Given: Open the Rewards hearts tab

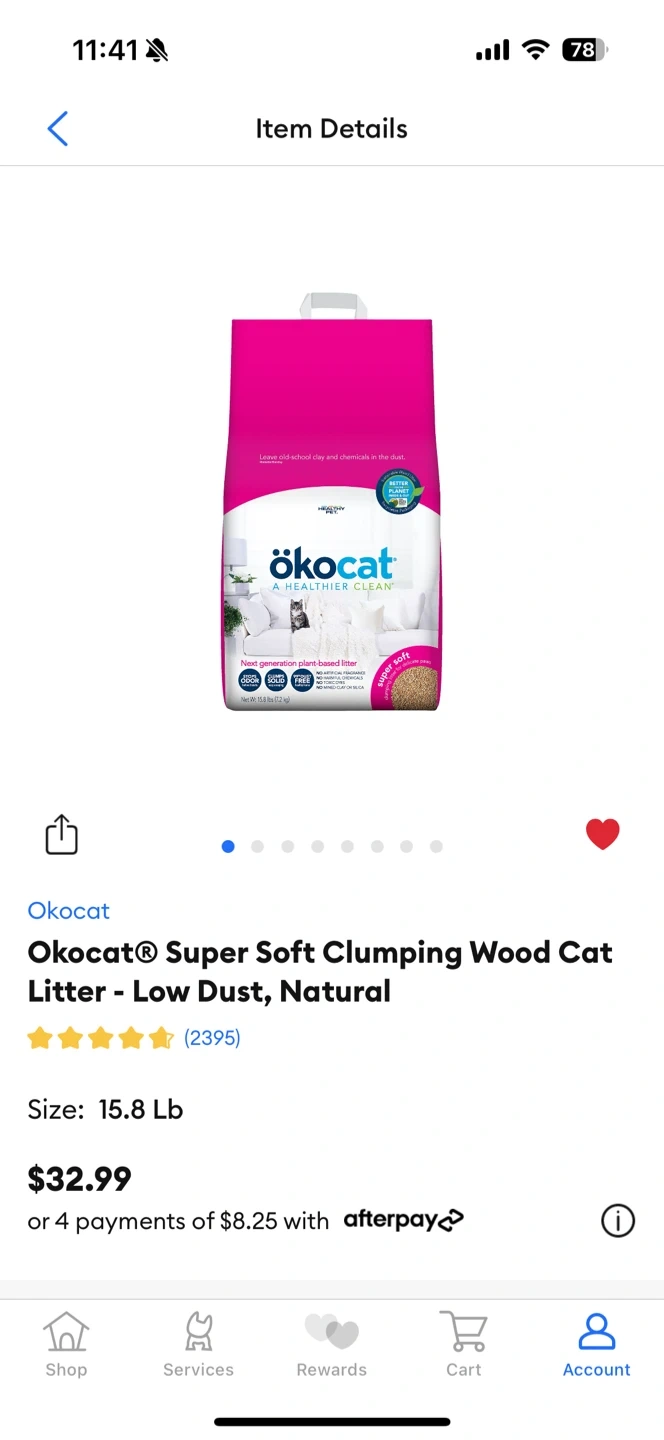Looking at the screenshot, I should click(x=332, y=1345).
